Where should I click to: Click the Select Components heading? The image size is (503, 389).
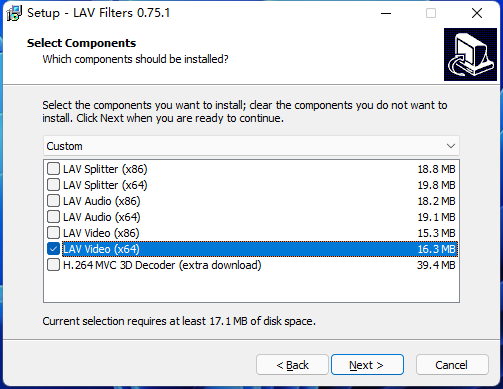click(81, 43)
